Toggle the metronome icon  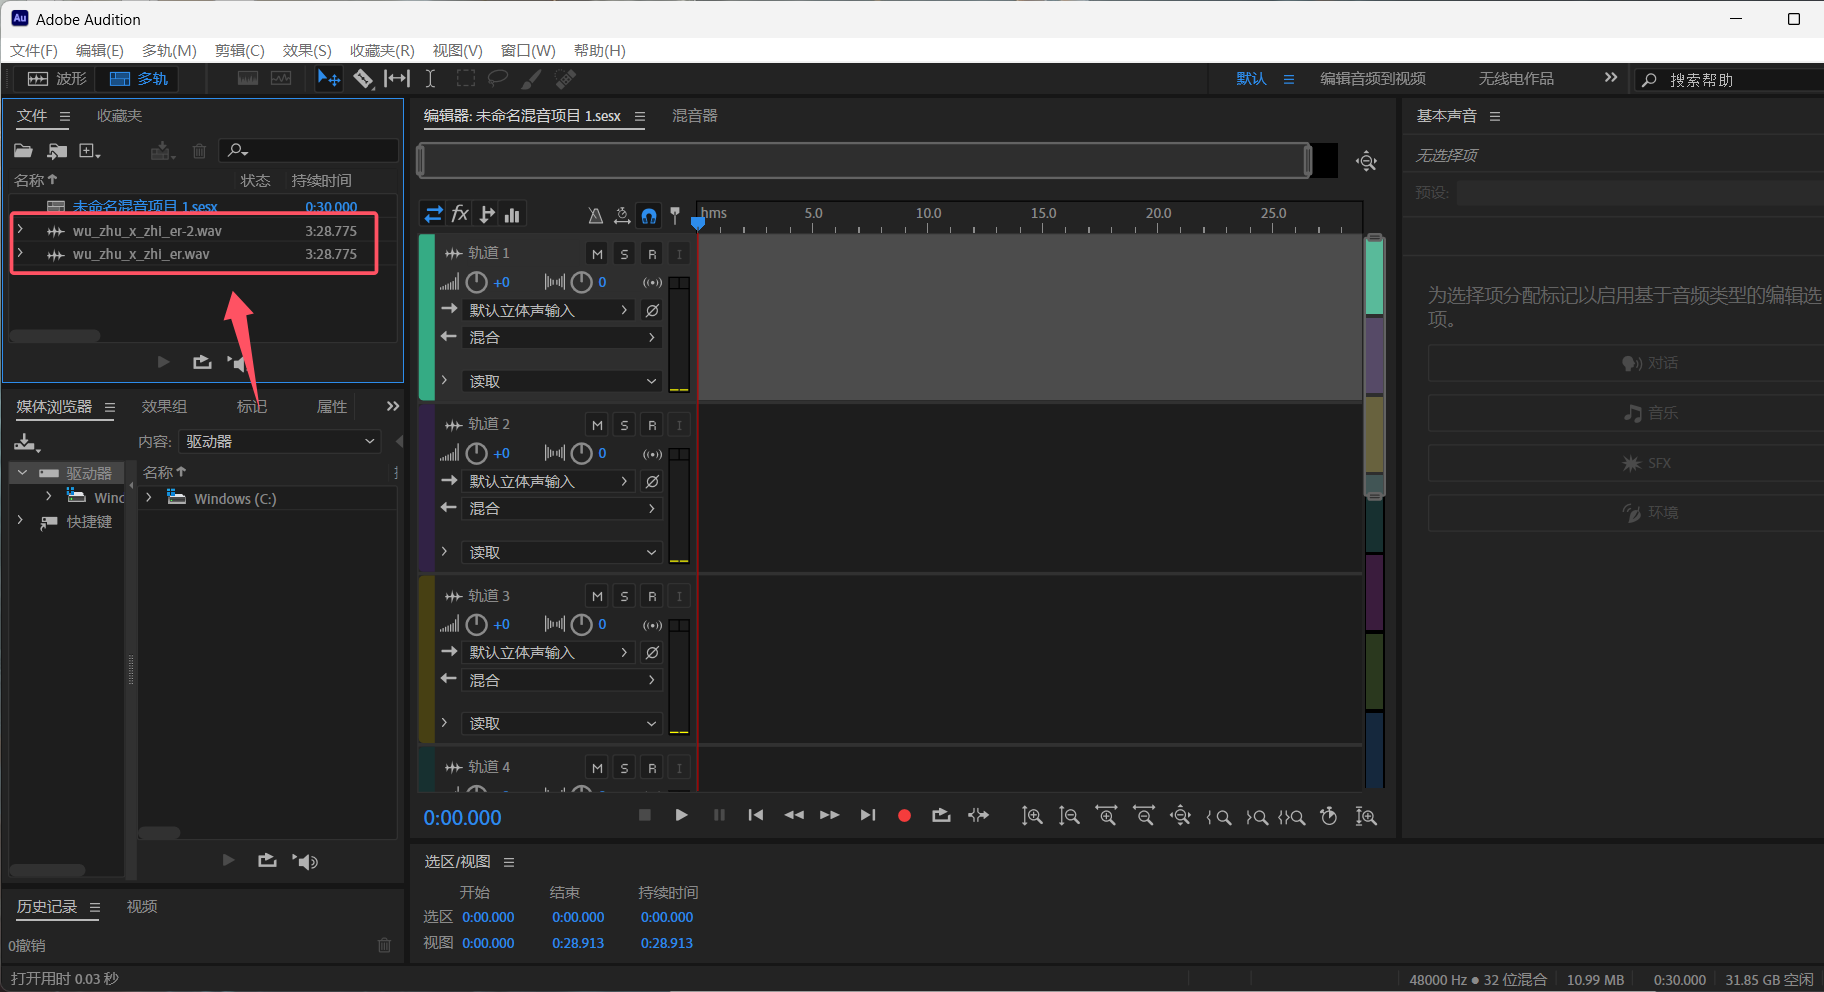pyautogui.click(x=595, y=215)
